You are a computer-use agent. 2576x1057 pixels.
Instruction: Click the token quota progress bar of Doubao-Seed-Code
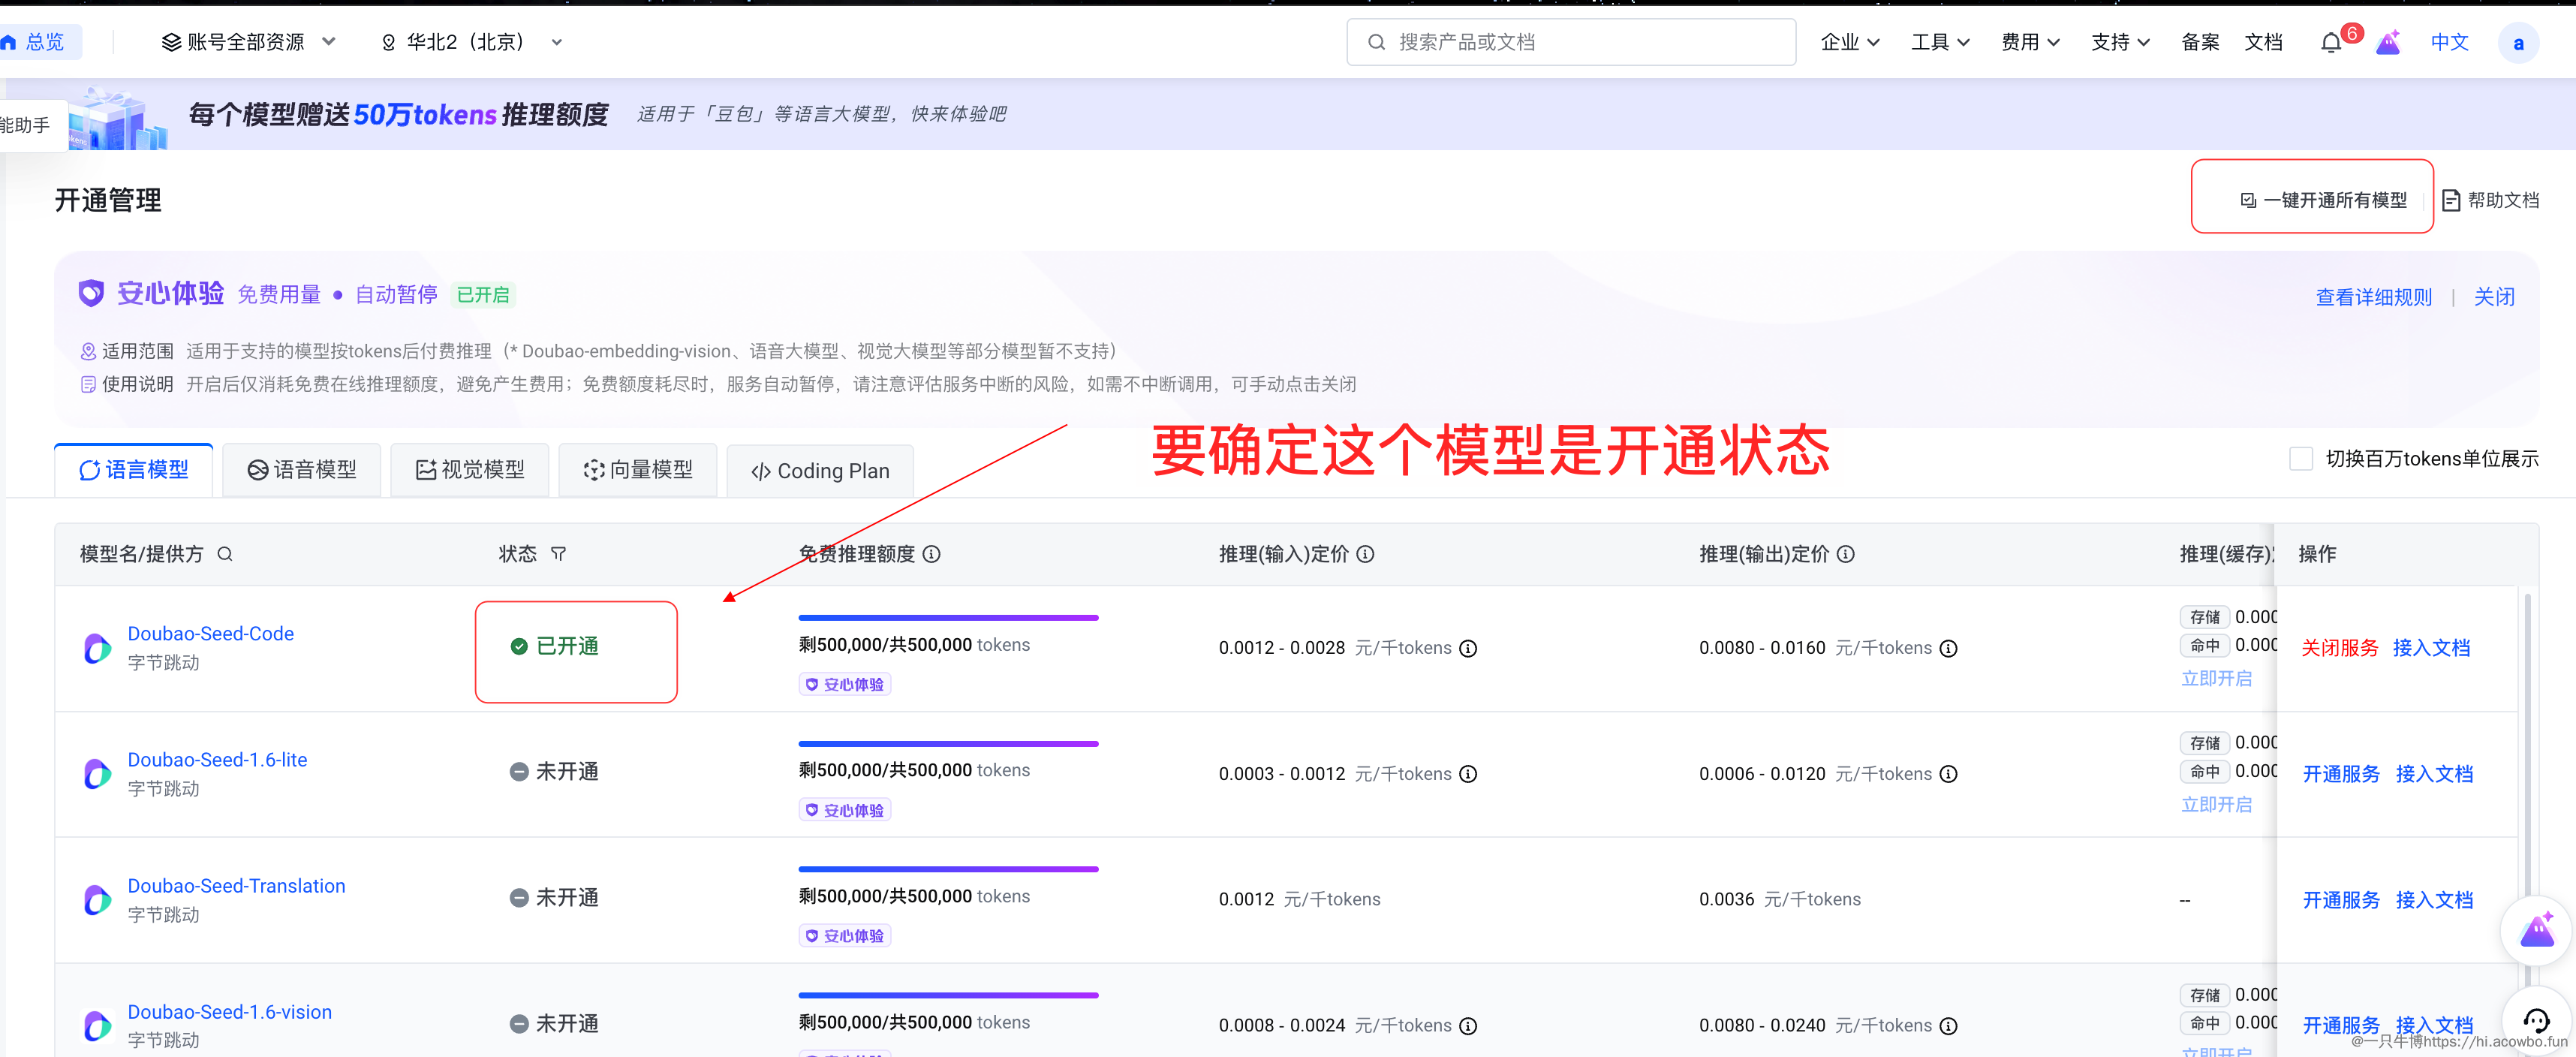(x=948, y=617)
